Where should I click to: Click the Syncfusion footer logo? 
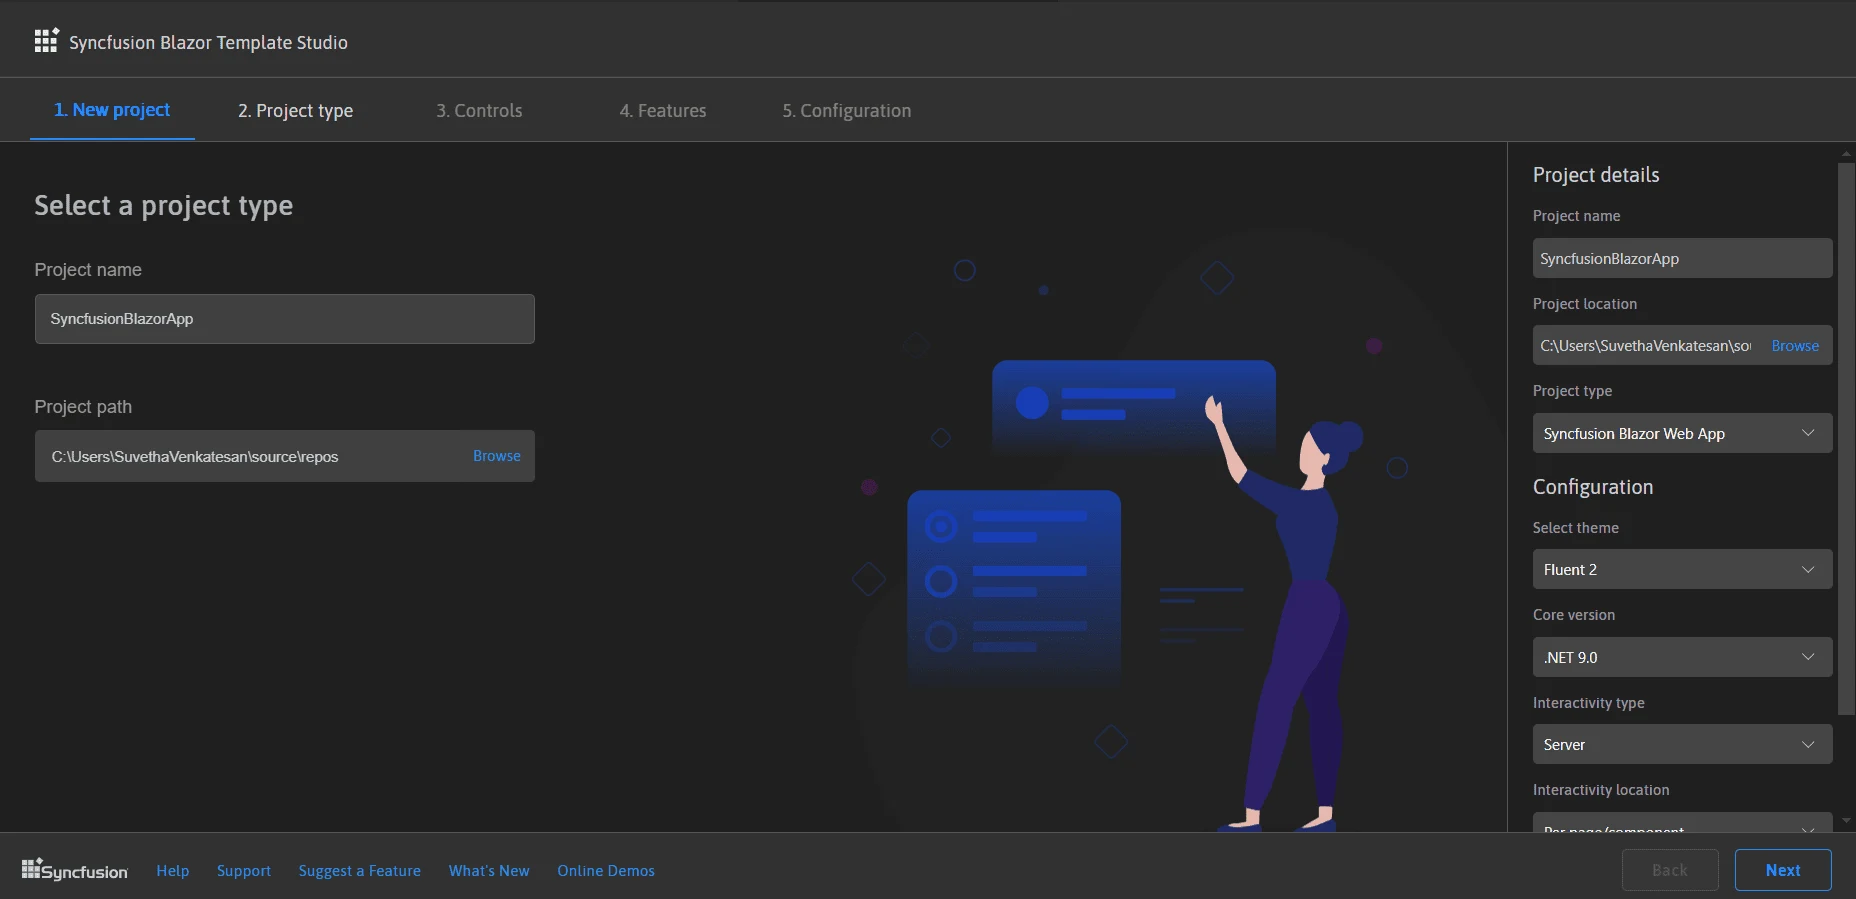tap(75, 870)
